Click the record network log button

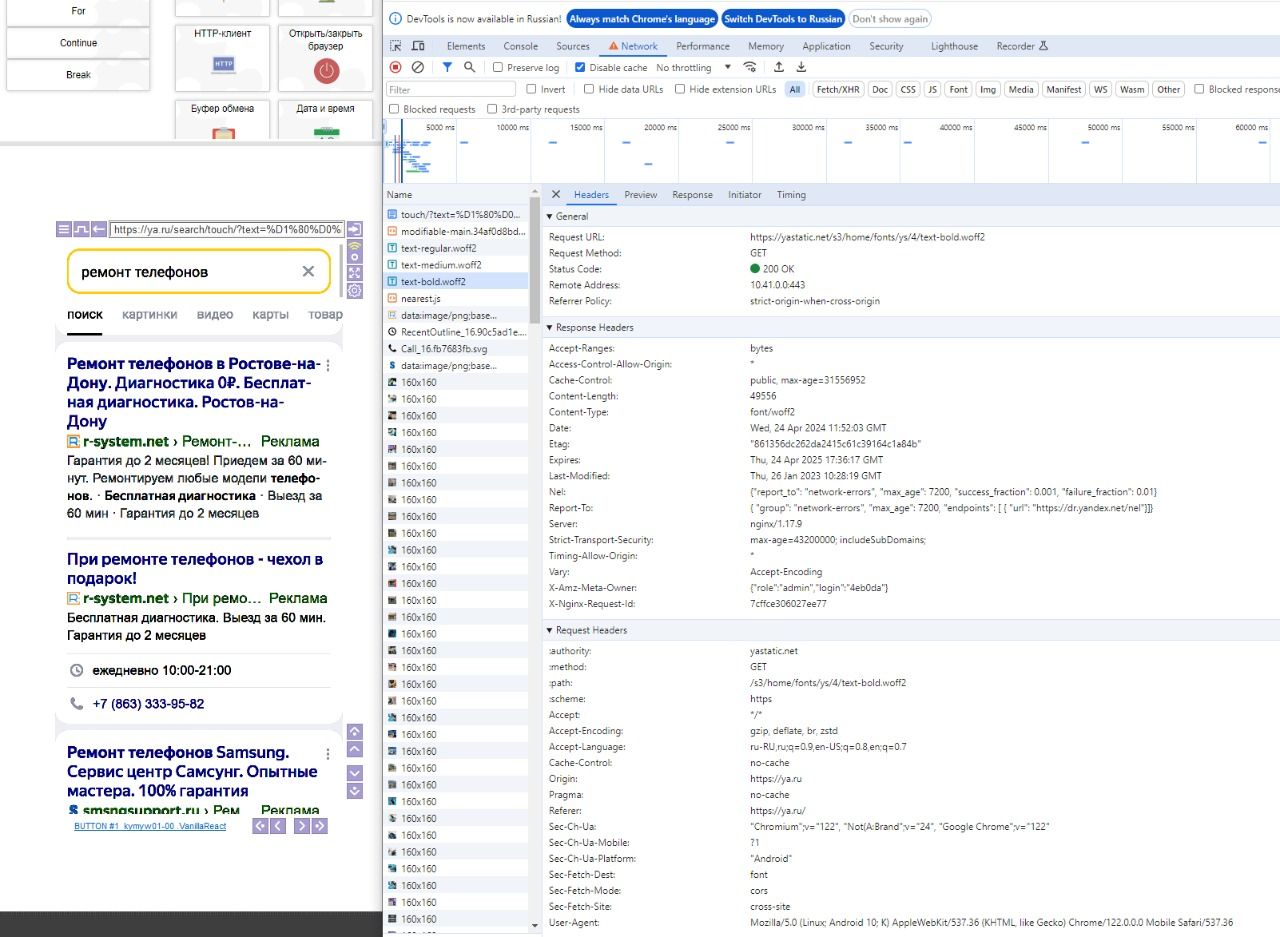click(396, 67)
